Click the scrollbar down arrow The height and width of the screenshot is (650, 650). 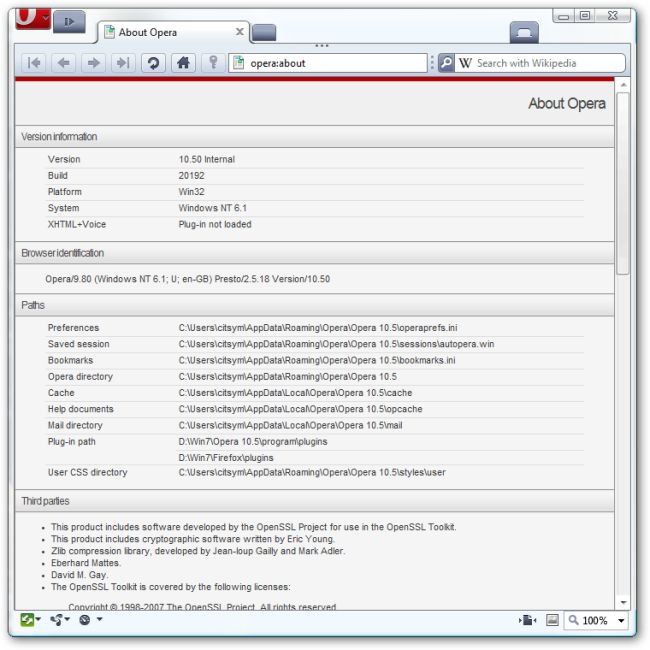[623, 602]
